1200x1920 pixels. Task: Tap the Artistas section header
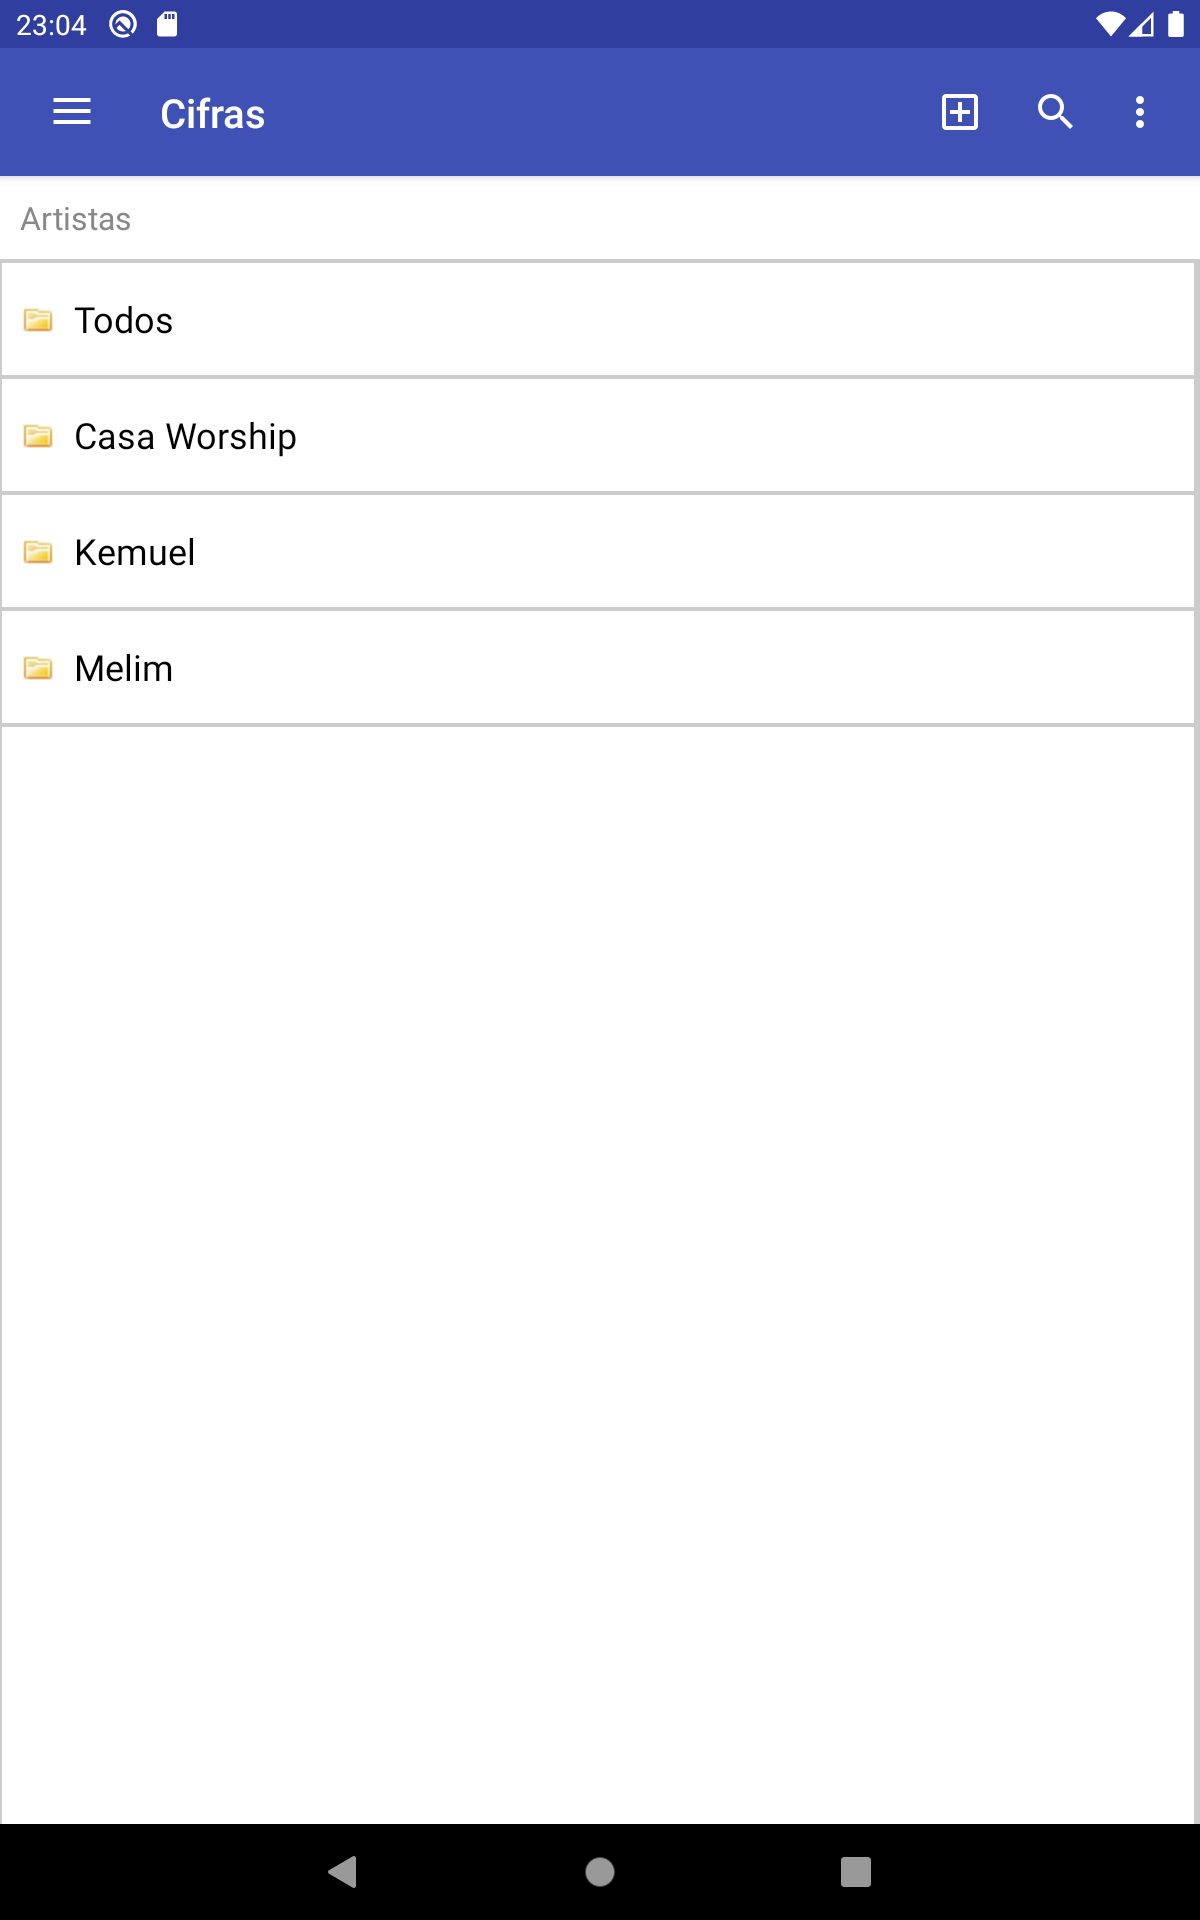(x=76, y=219)
